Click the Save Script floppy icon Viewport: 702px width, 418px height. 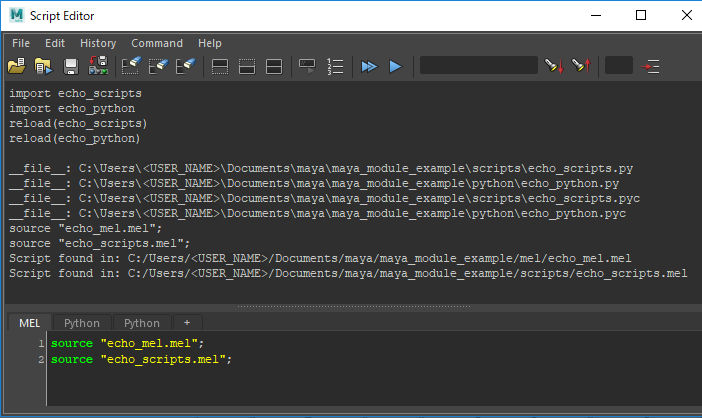pyautogui.click(x=72, y=66)
